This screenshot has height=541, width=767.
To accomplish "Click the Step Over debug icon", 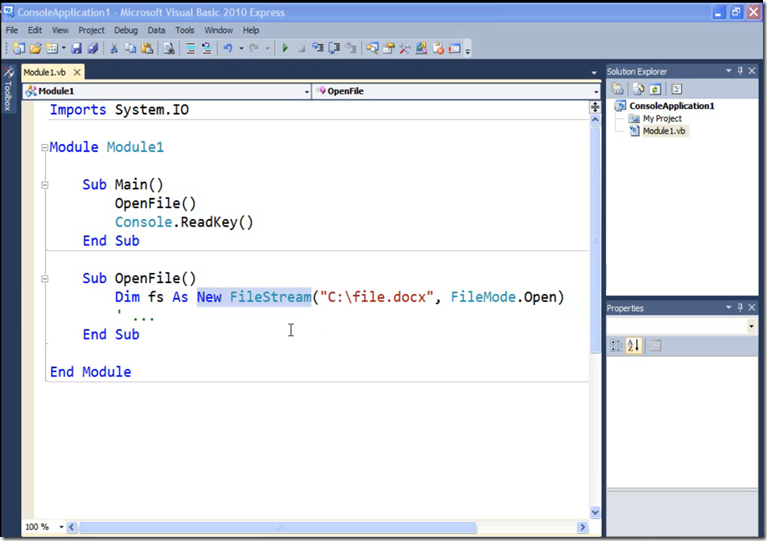I will coord(334,48).
